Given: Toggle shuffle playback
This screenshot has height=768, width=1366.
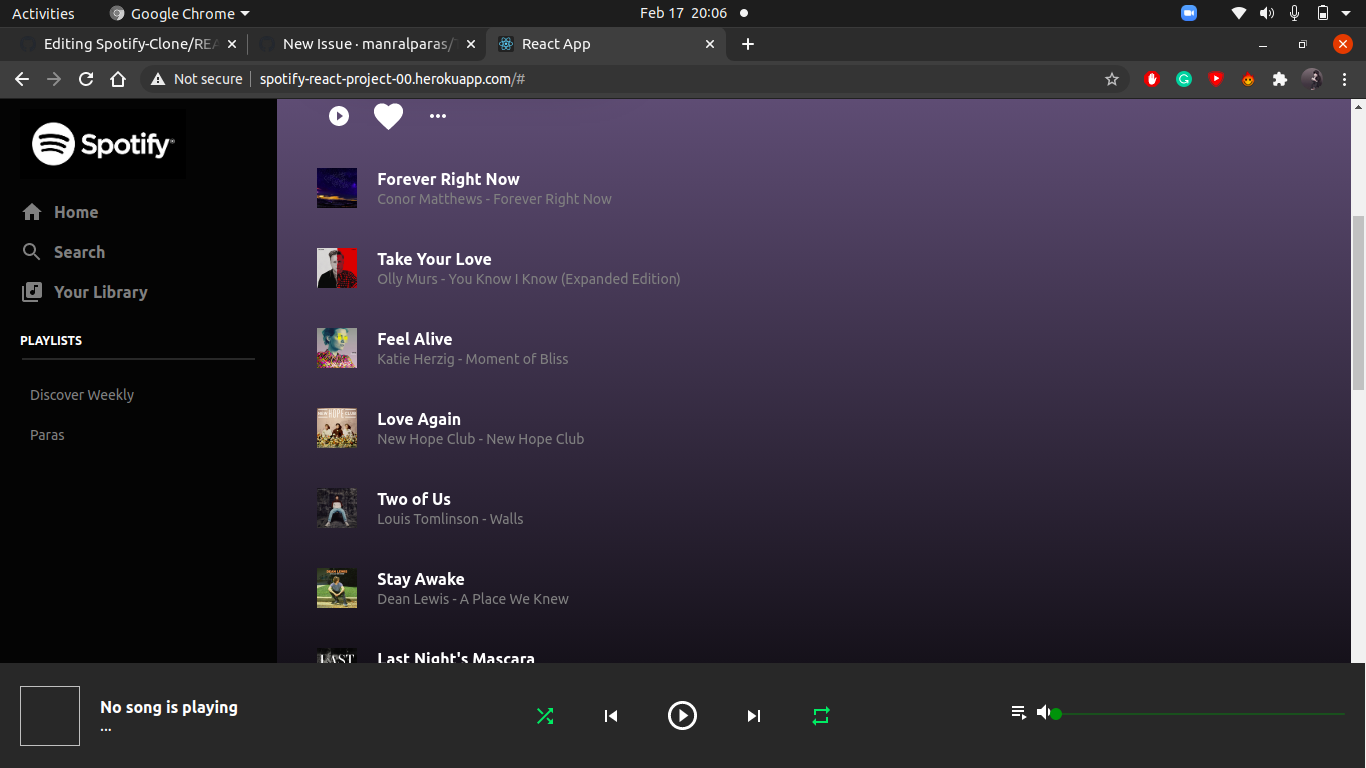Looking at the screenshot, I should (x=545, y=716).
